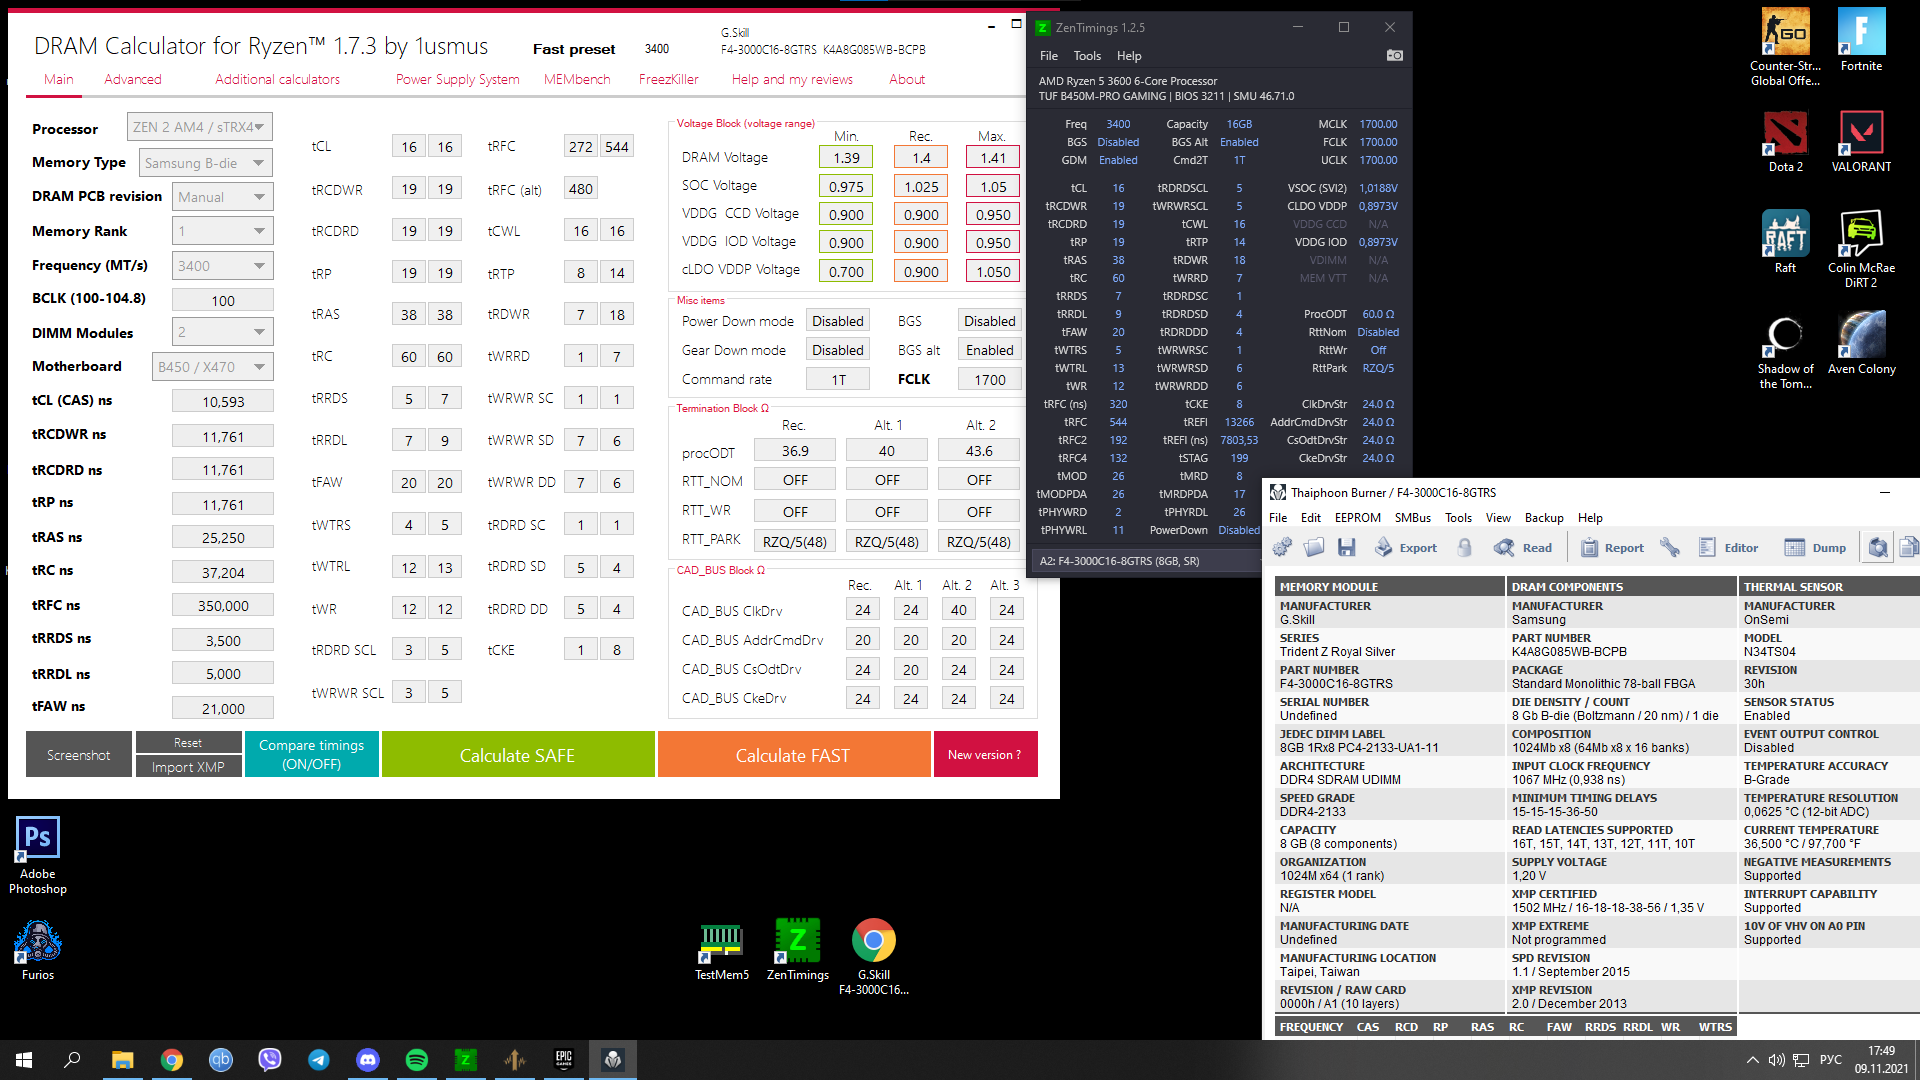The height and width of the screenshot is (1080, 1920).
Task: Click the BCLK value input field
Action: tap(222, 300)
